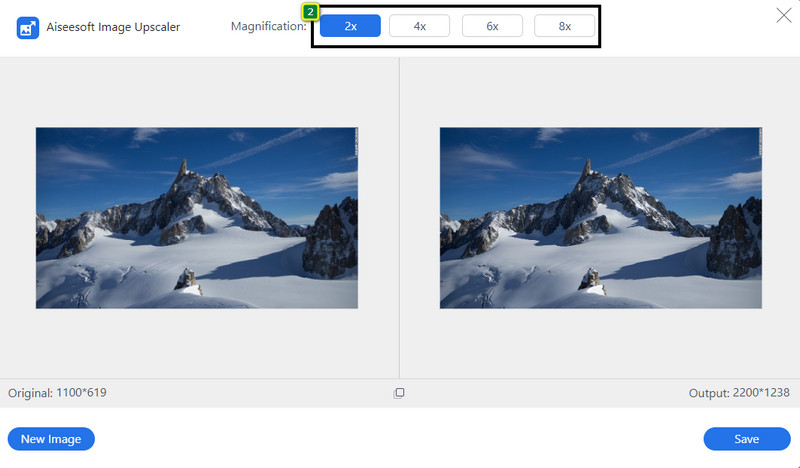The width and height of the screenshot is (800, 468).
Task: Click the upscaled output preview on right
Action: 600,218
